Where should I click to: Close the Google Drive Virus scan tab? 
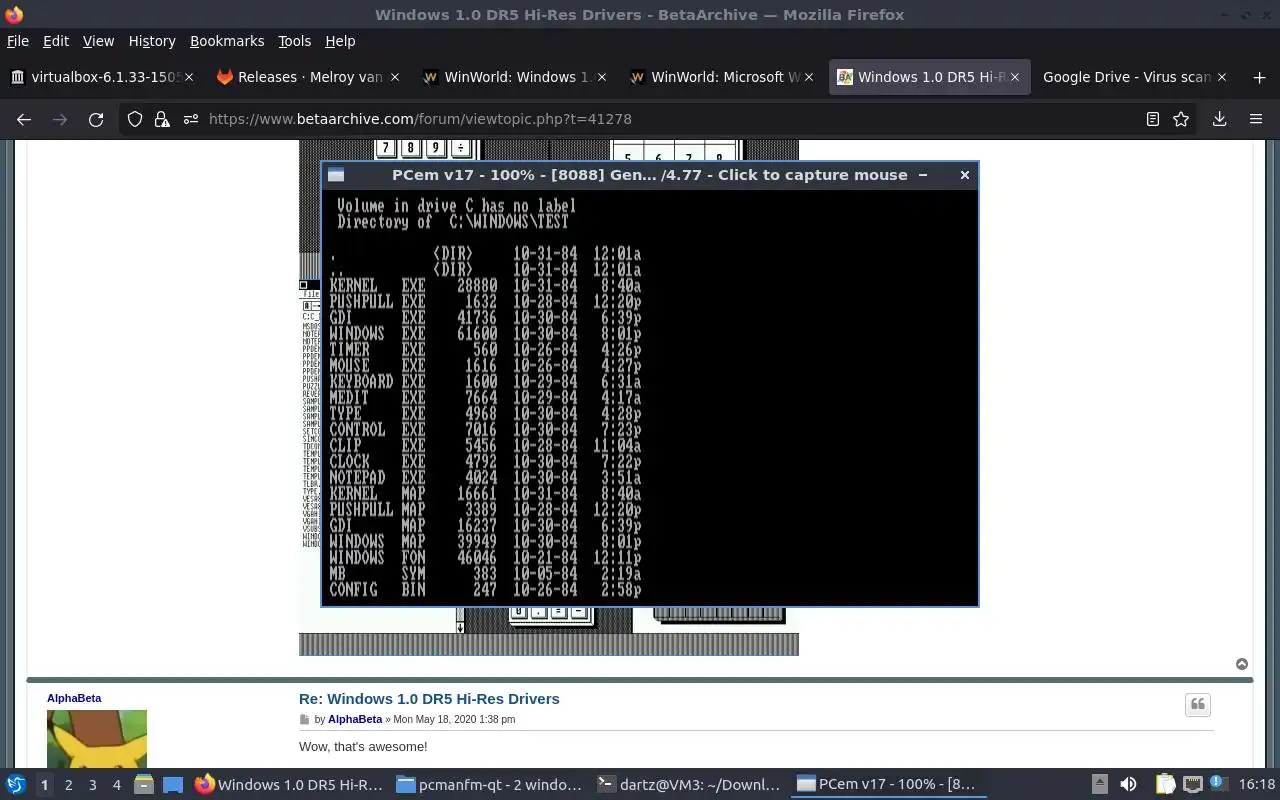[x=1221, y=77]
